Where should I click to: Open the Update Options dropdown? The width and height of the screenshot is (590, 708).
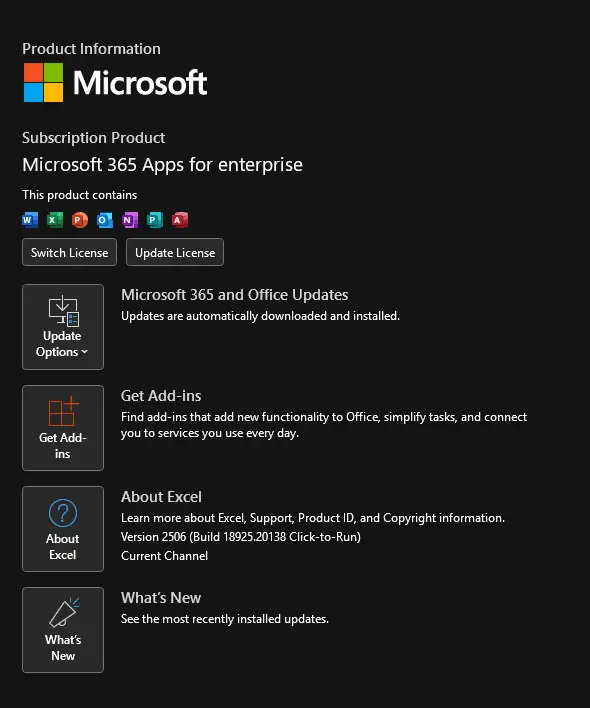(x=63, y=327)
